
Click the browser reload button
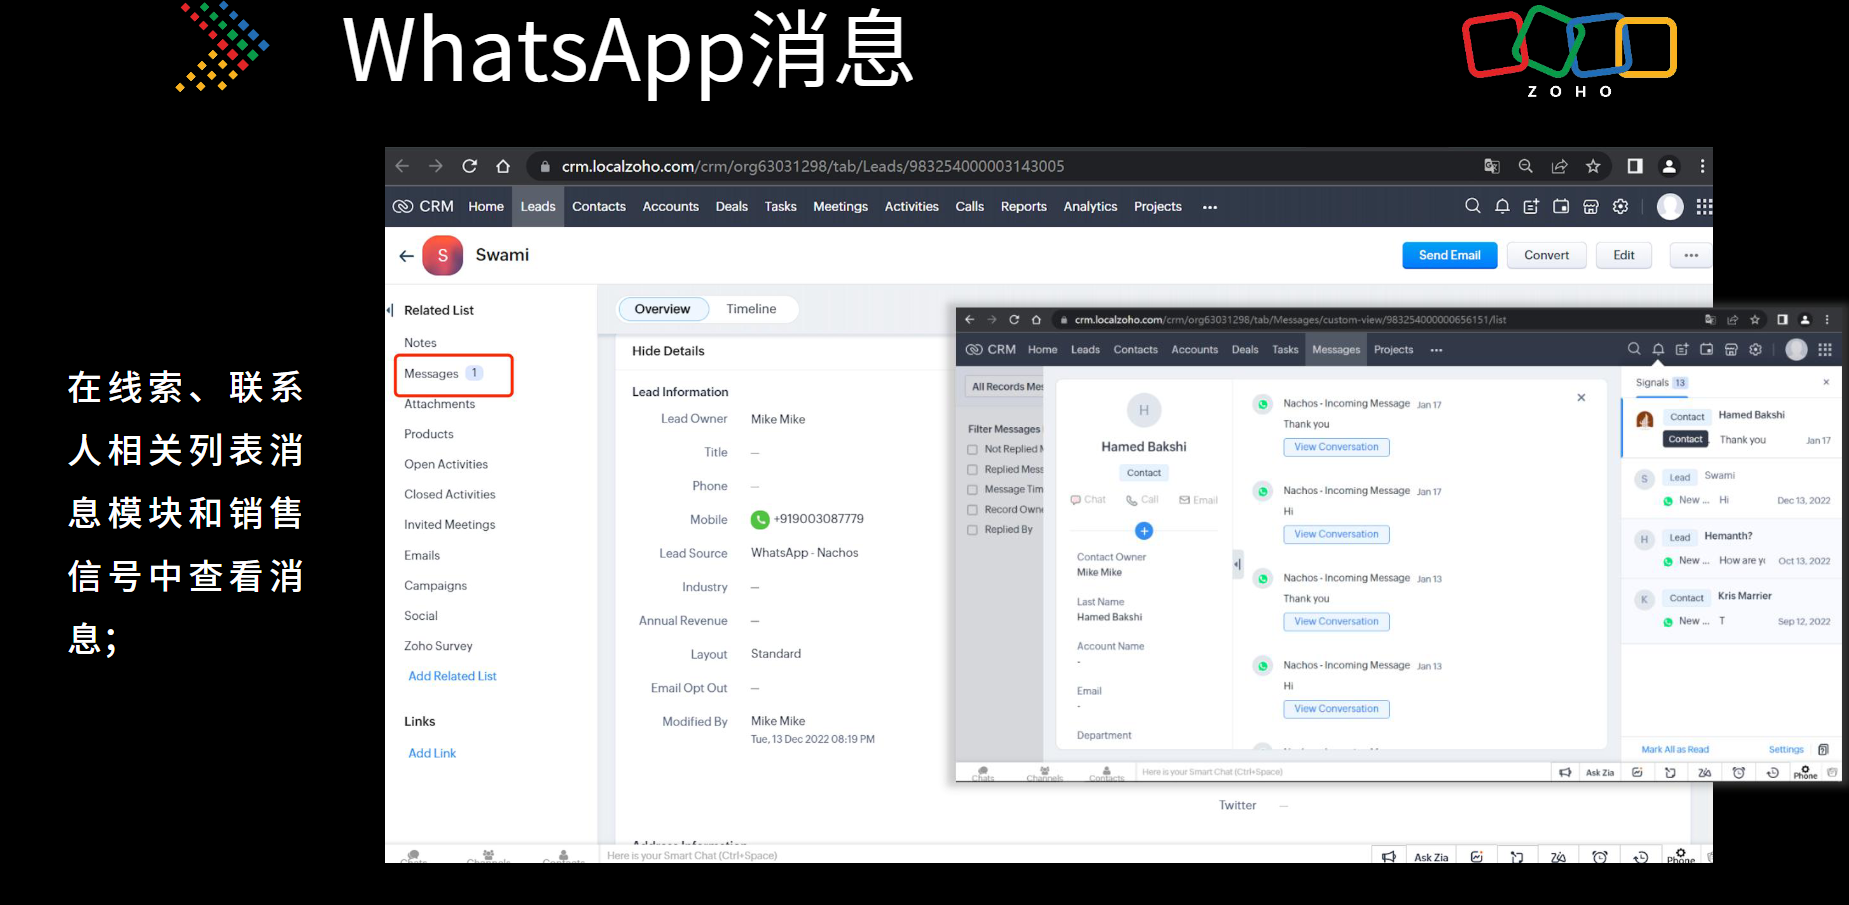coord(469,166)
